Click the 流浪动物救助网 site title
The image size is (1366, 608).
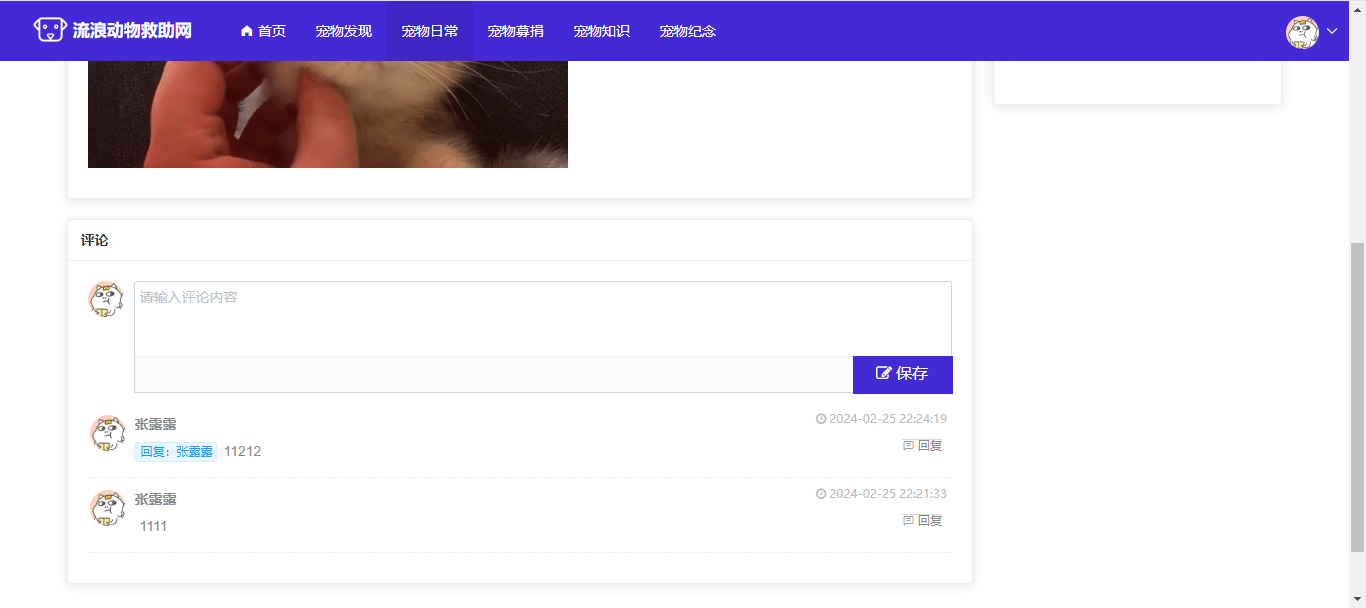[132, 31]
